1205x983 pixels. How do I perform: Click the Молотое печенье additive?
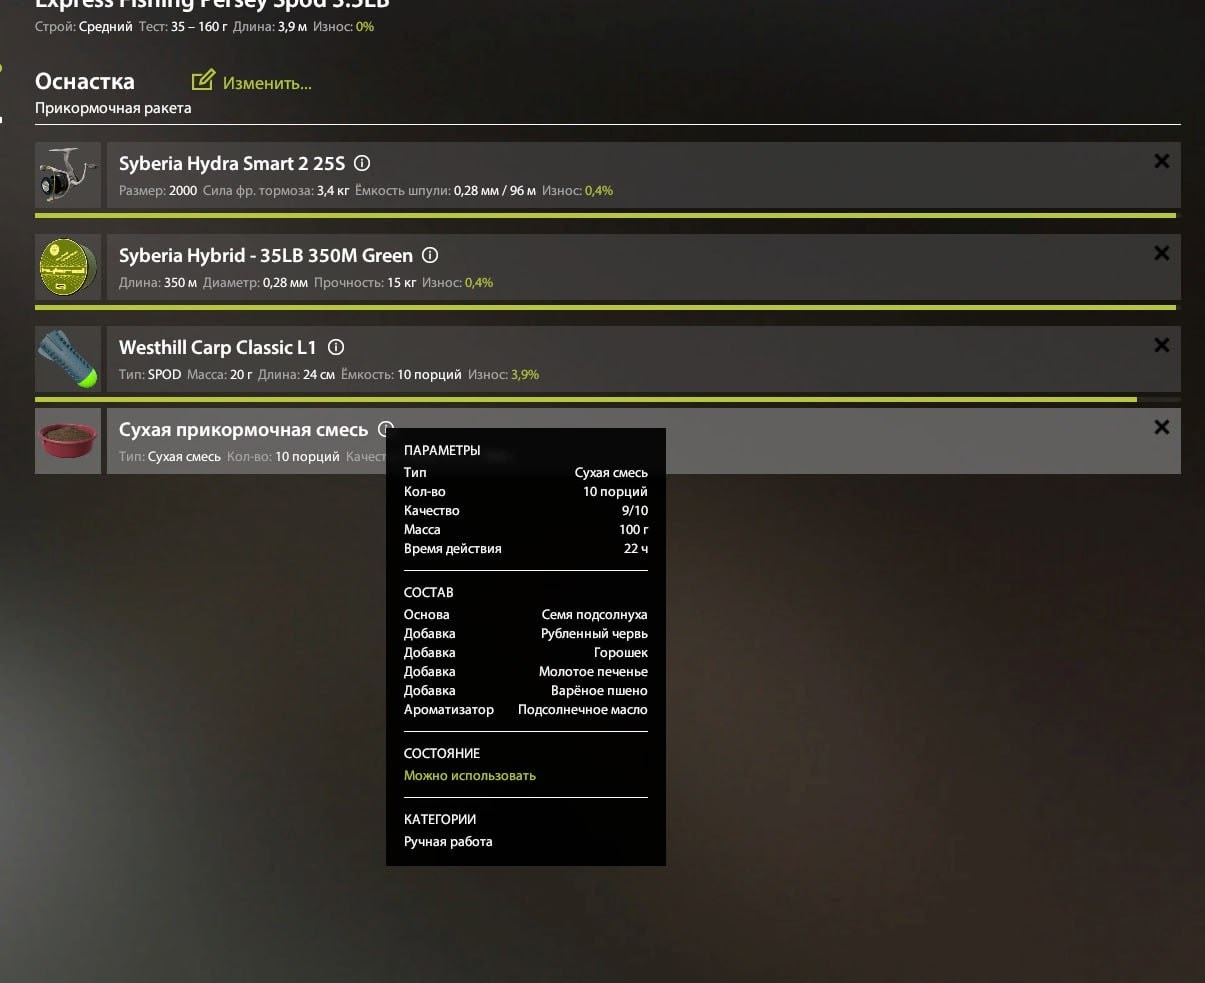(593, 671)
